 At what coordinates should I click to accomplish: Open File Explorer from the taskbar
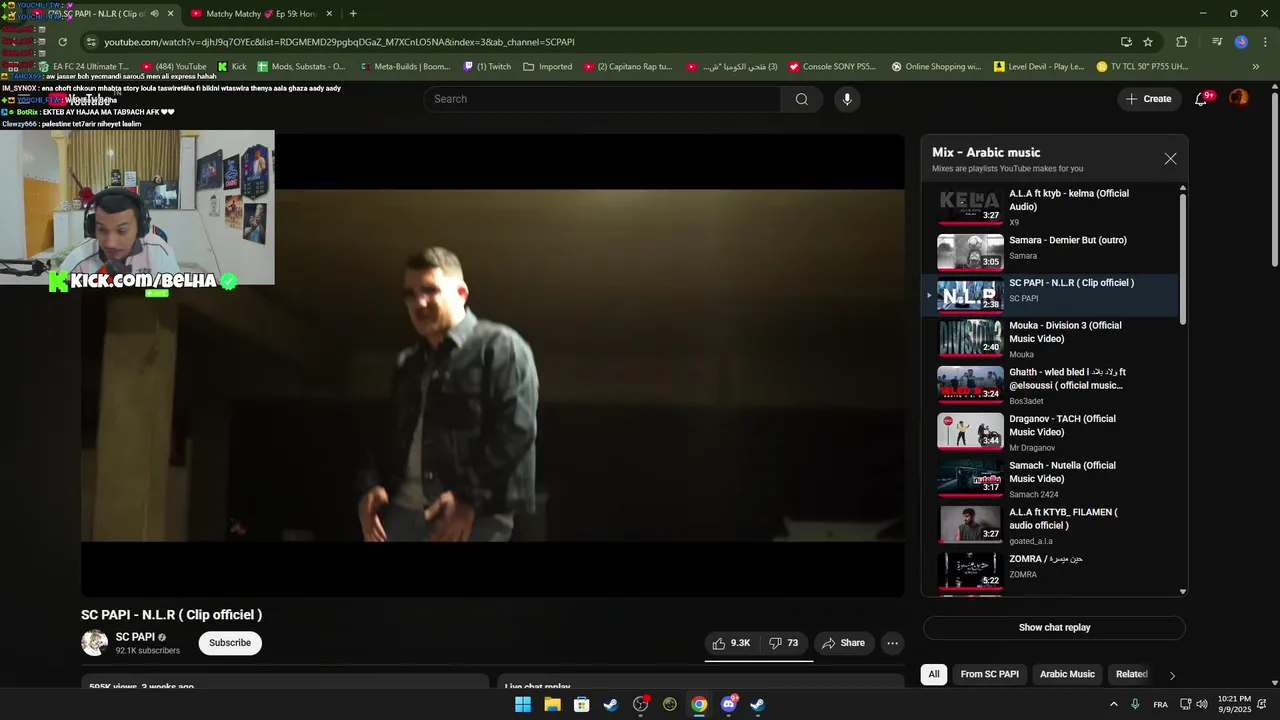click(x=552, y=704)
